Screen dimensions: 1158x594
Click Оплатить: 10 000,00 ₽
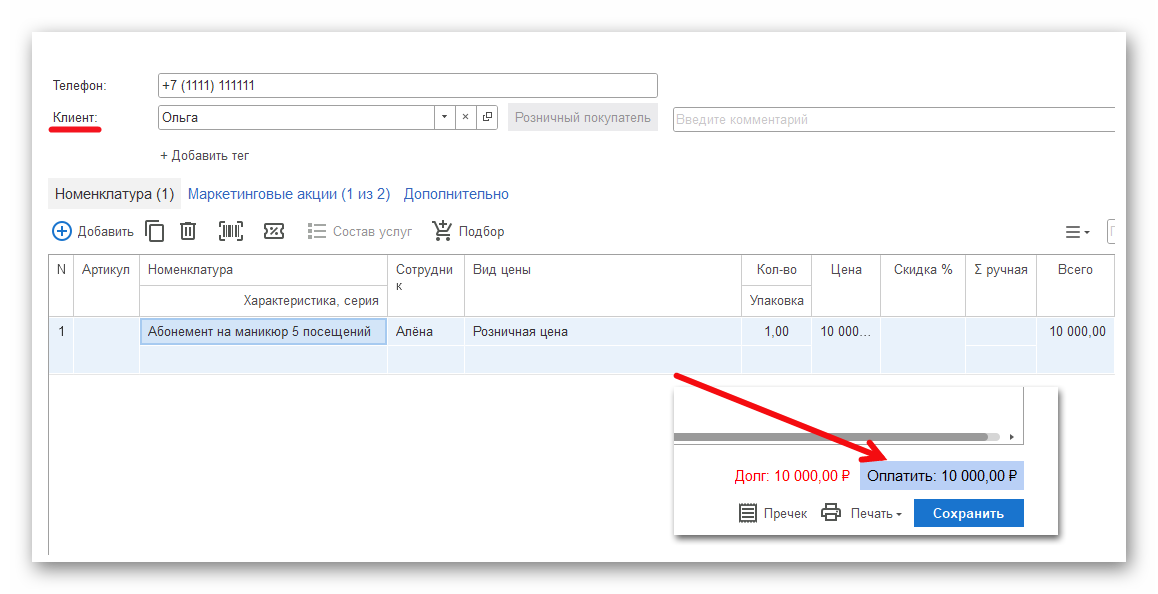941,475
